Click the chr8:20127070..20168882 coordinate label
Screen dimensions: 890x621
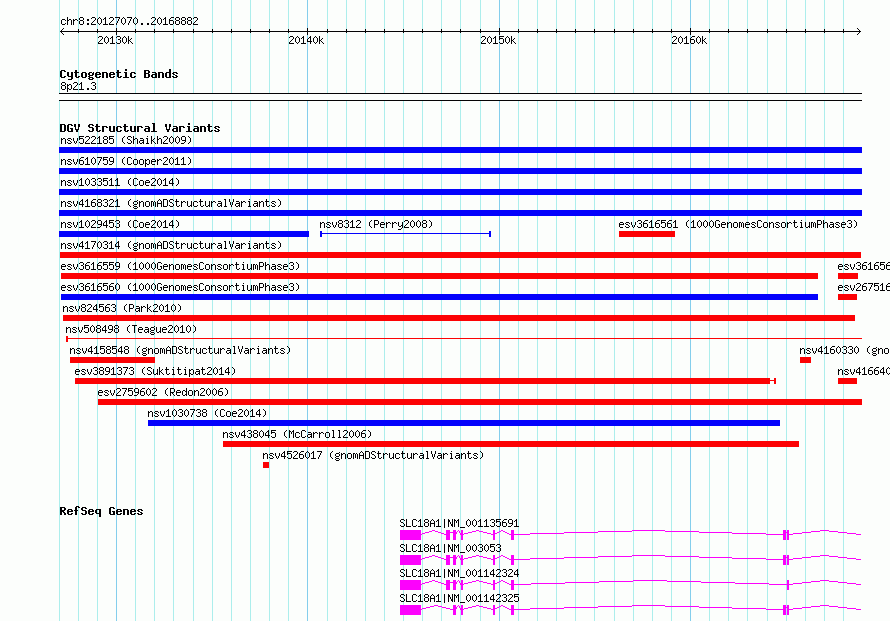tap(129, 22)
